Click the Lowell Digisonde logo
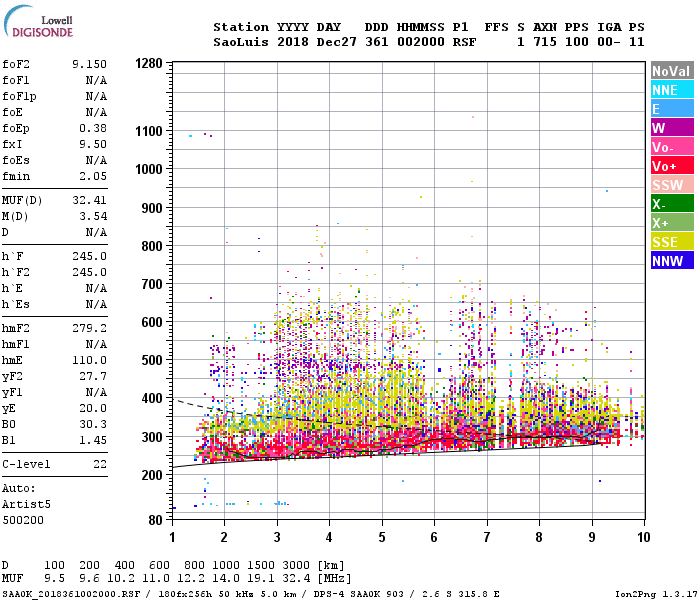700x600 pixels. (38, 21)
